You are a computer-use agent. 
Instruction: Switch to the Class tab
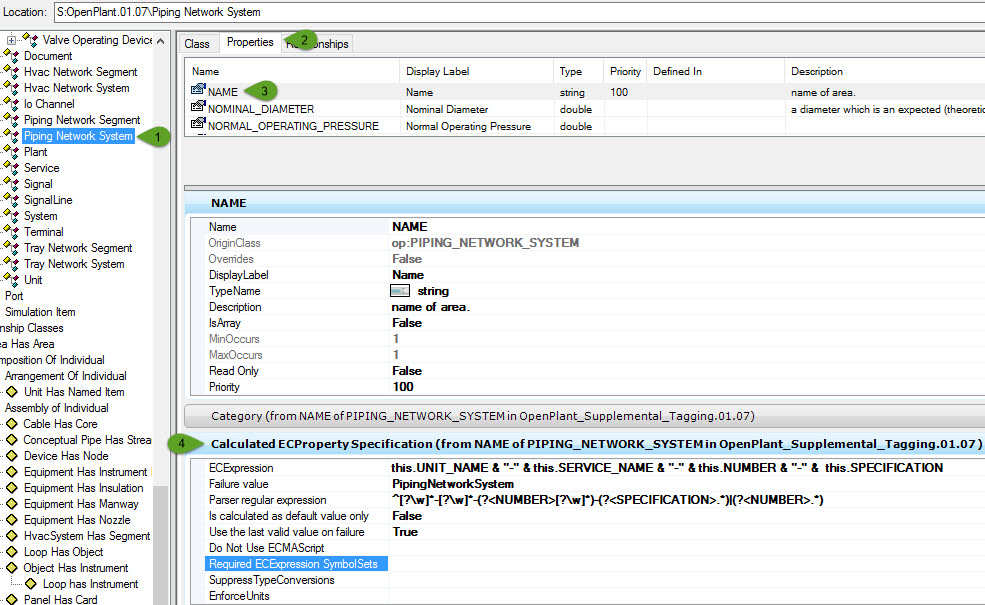(x=197, y=43)
